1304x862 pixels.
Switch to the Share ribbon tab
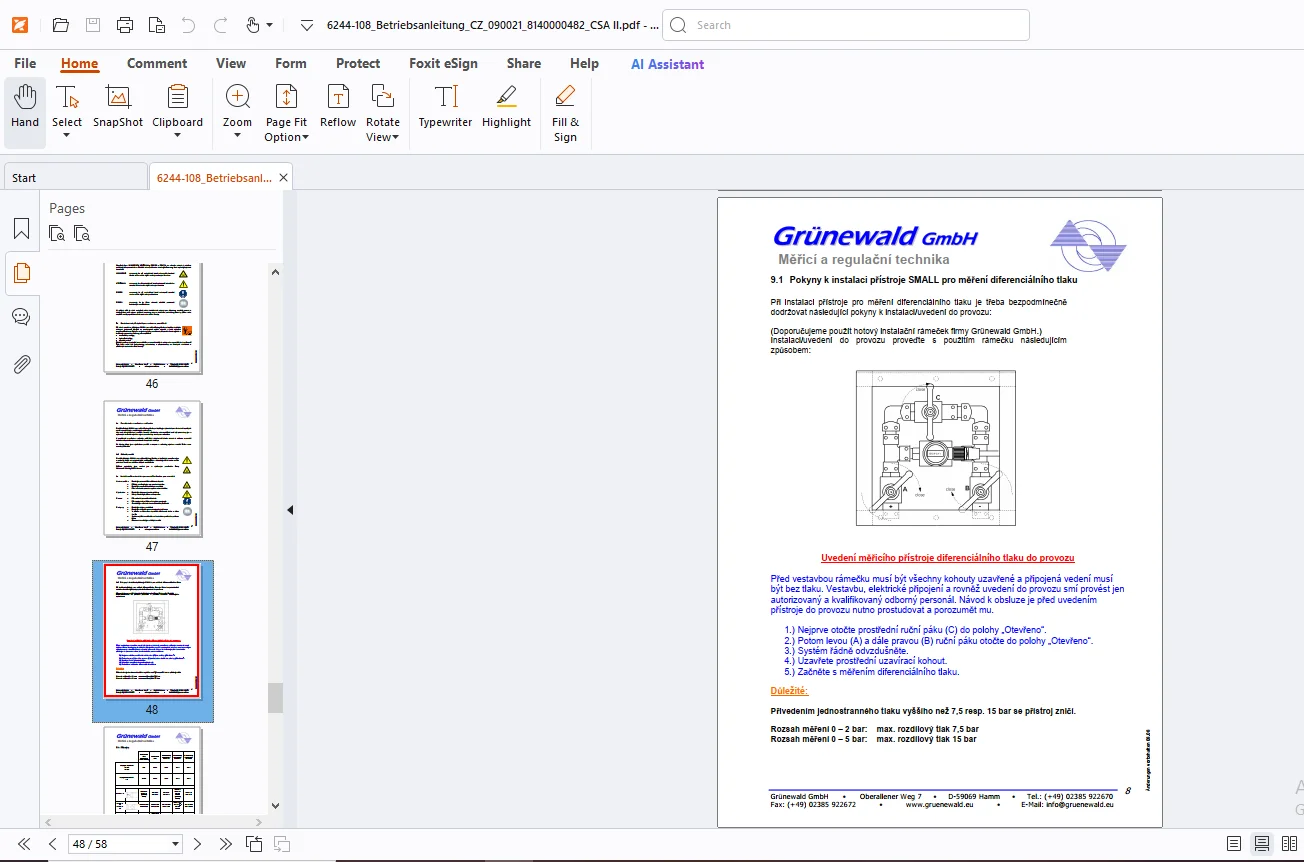point(524,63)
